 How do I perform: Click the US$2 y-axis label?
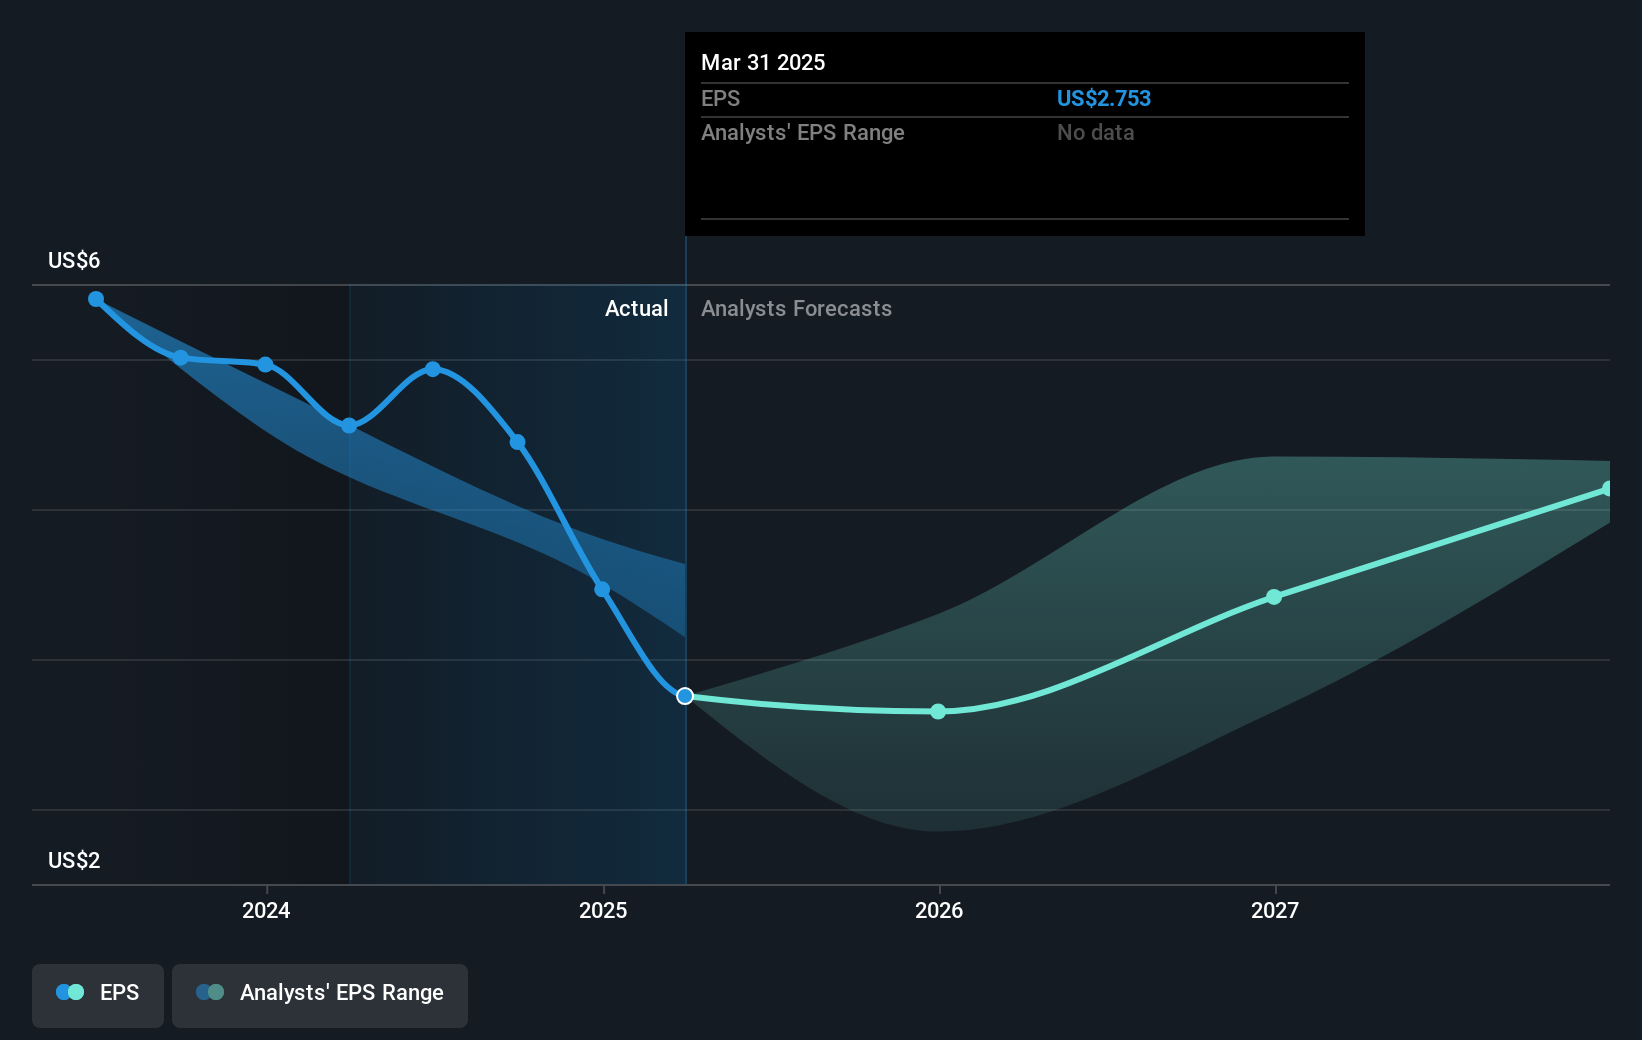[x=74, y=861]
